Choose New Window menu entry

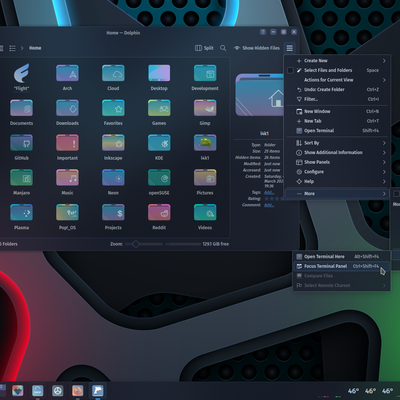tap(337, 111)
